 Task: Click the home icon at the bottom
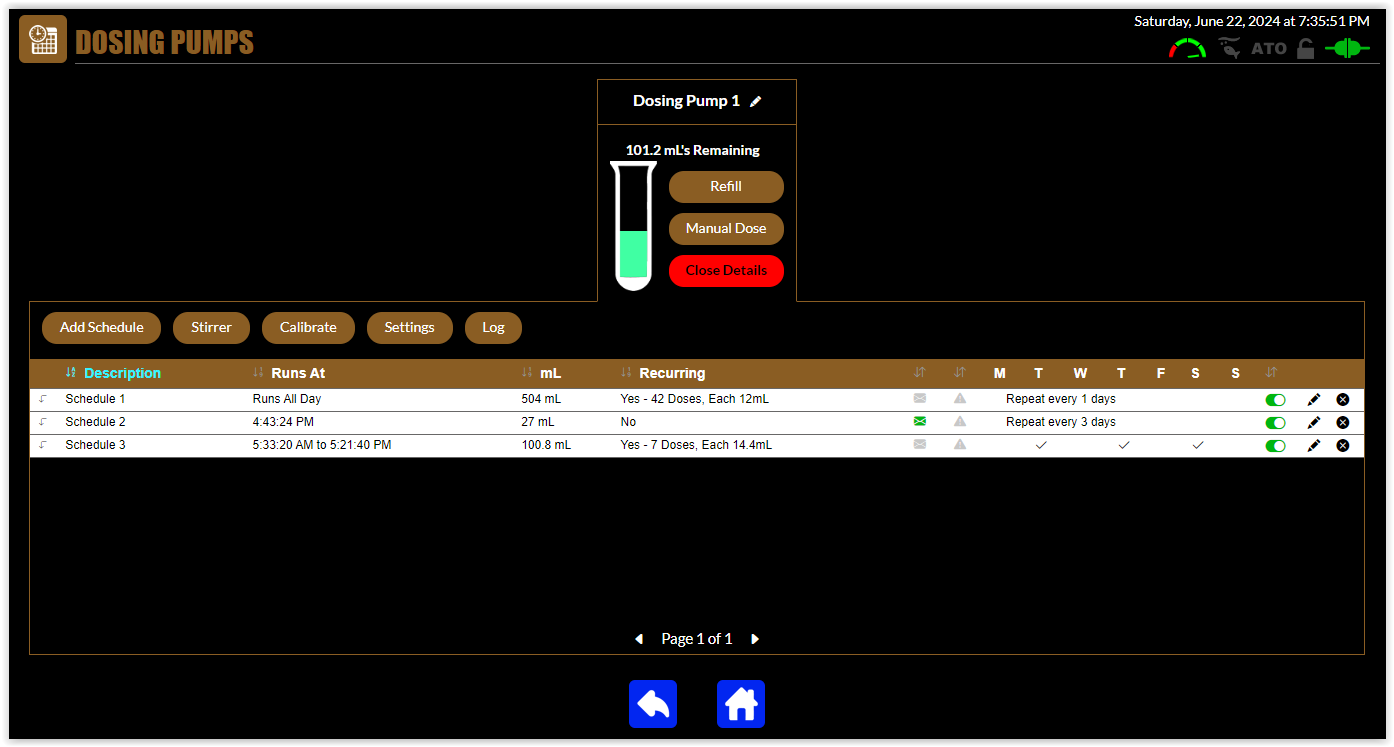click(x=741, y=704)
